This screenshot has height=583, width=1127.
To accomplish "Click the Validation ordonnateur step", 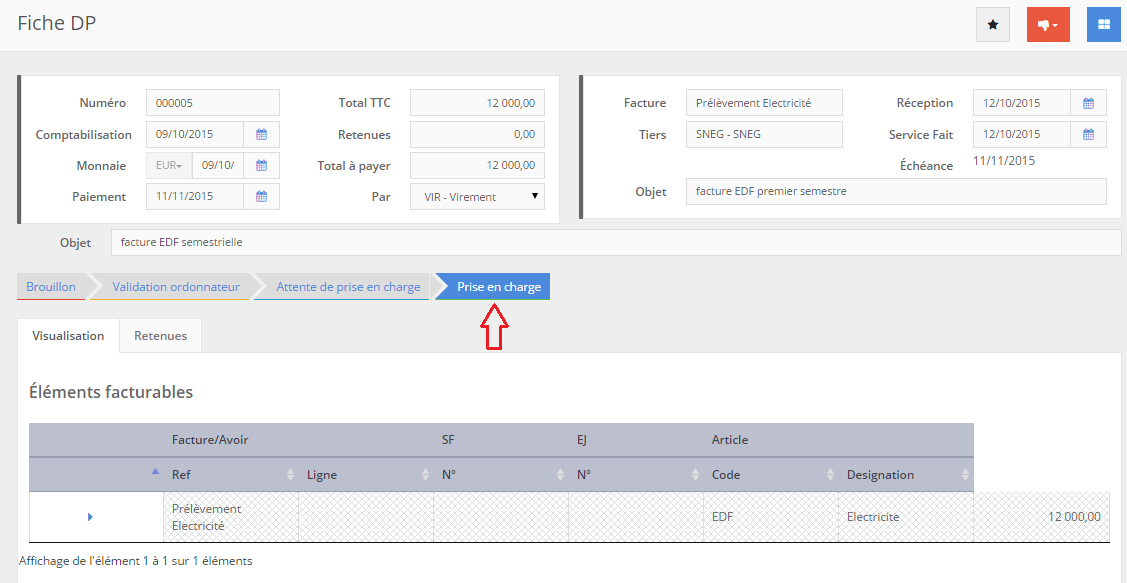I will coord(175,287).
